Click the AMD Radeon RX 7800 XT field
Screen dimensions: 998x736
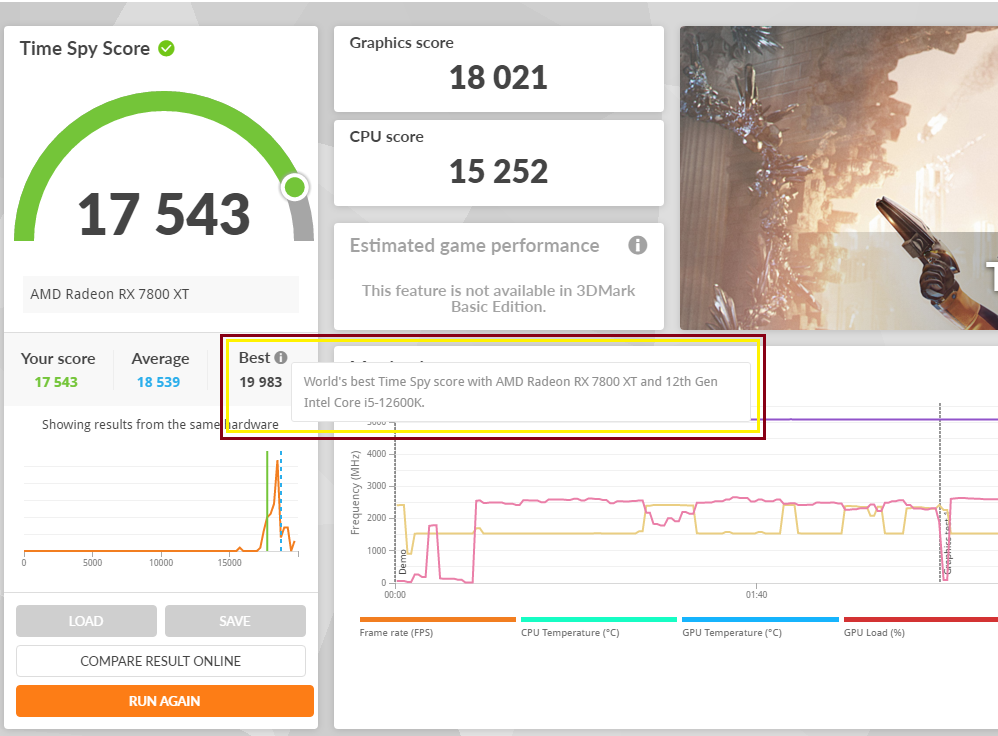(160, 294)
